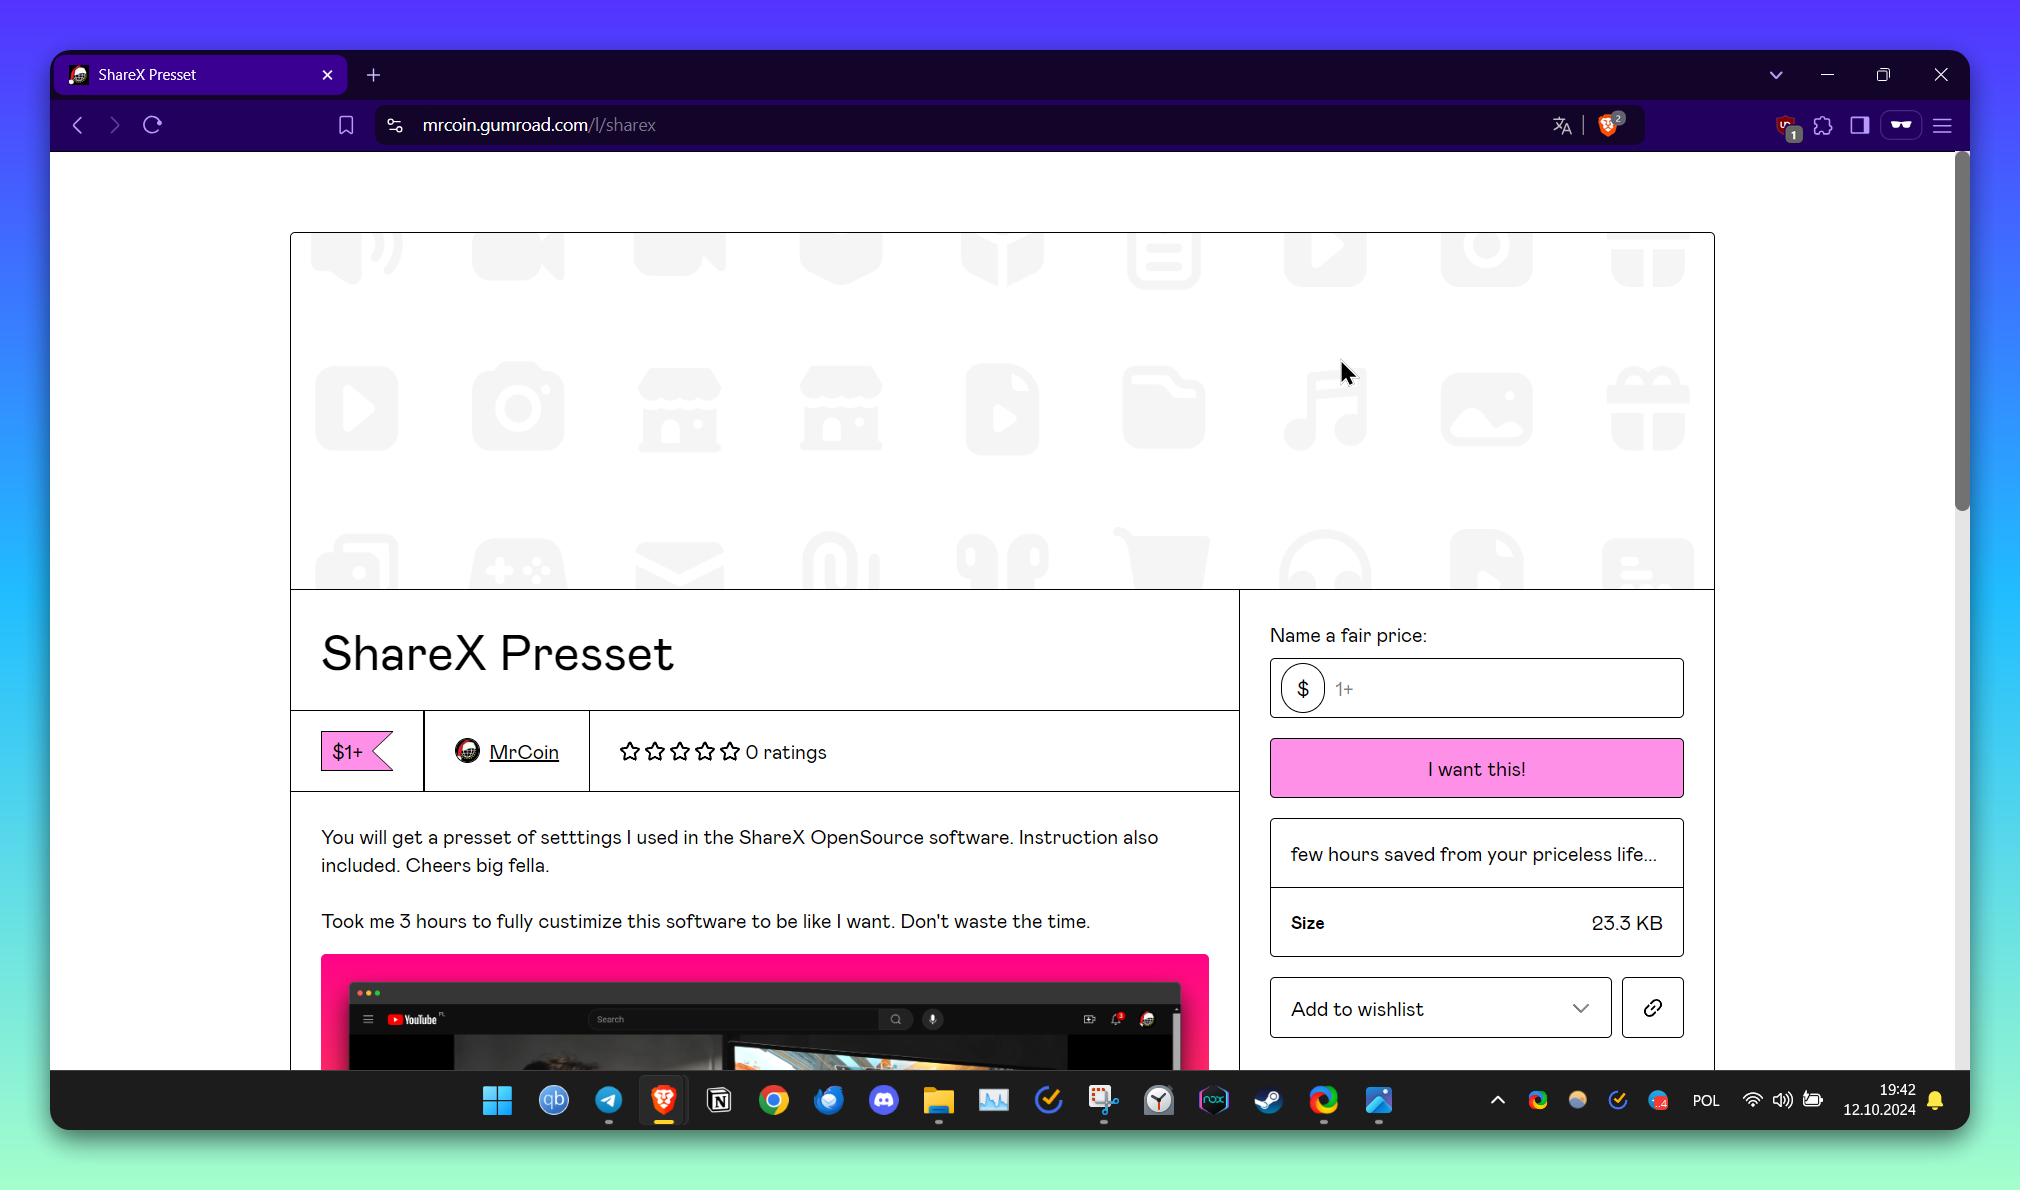Open the uBlock Origin extension
This screenshot has height=1190, width=2020.
(x=1784, y=126)
